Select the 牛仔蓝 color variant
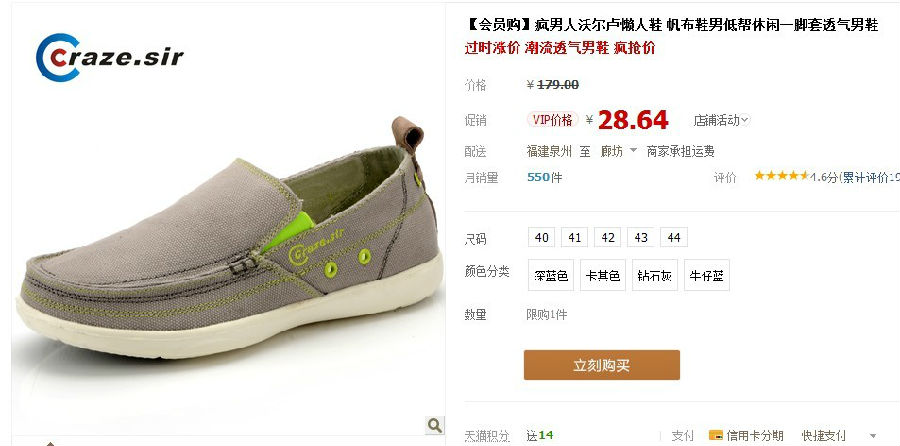Screen dimensions: 900x446 (707, 276)
